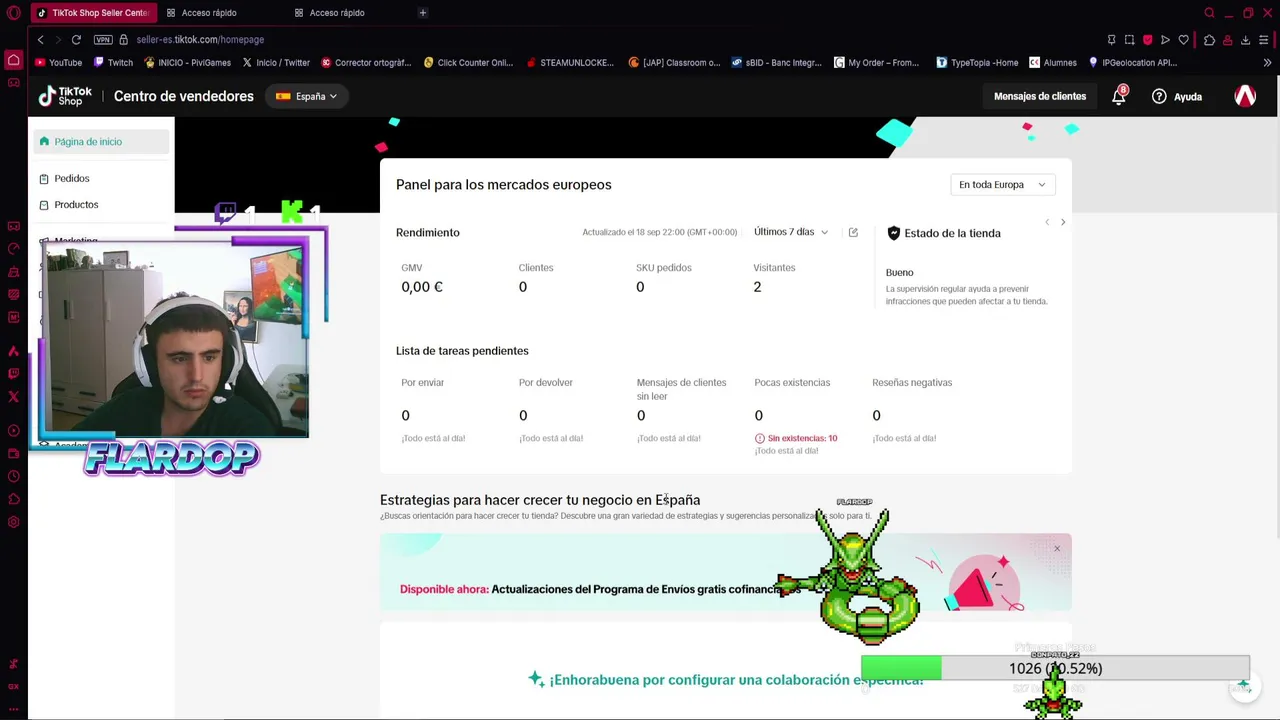Switch to the TikTok Shop Seller Center tab
The width and height of the screenshot is (1280, 720).
[94, 13]
